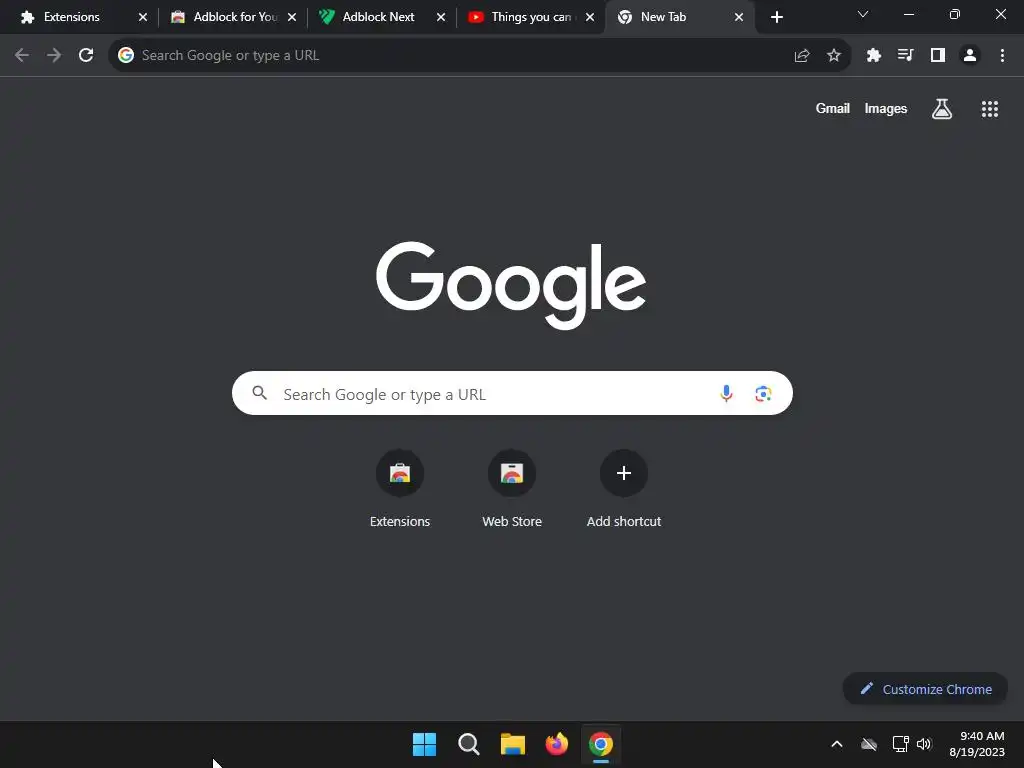Add a new shortcut tile
This screenshot has width=1024, height=768.
(x=624, y=490)
